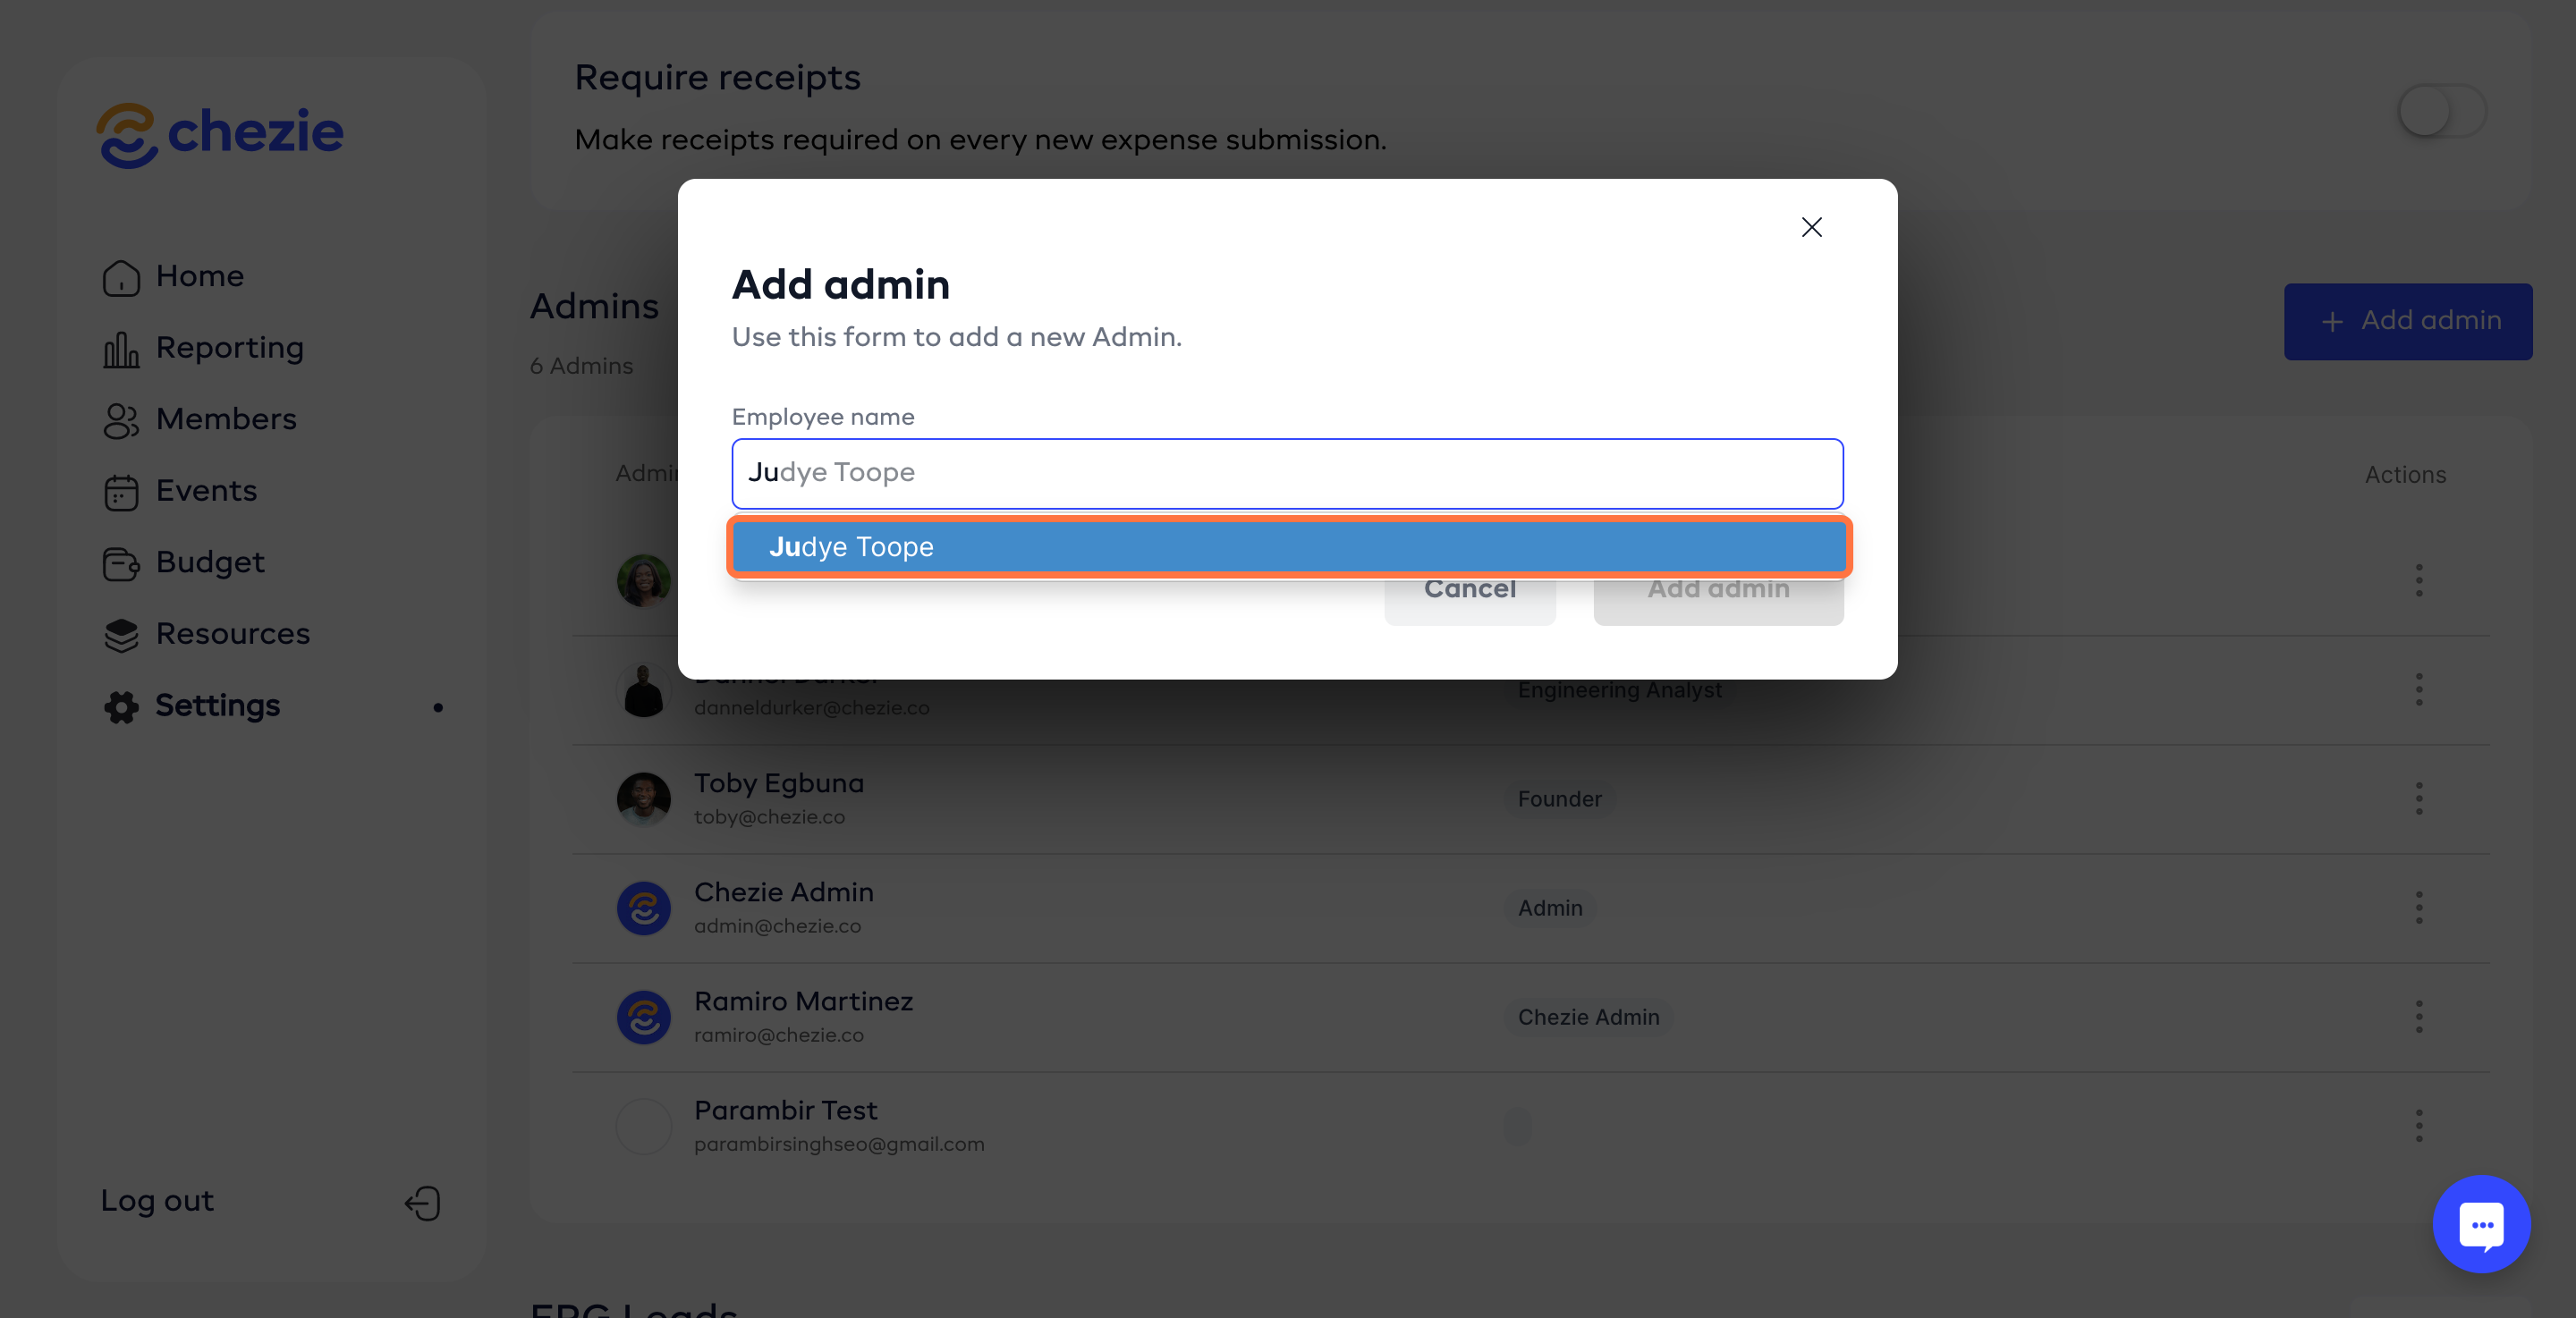Click the Settings gear icon
The width and height of the screenshot is (2576, 1318).
click(x=121, y=707)
